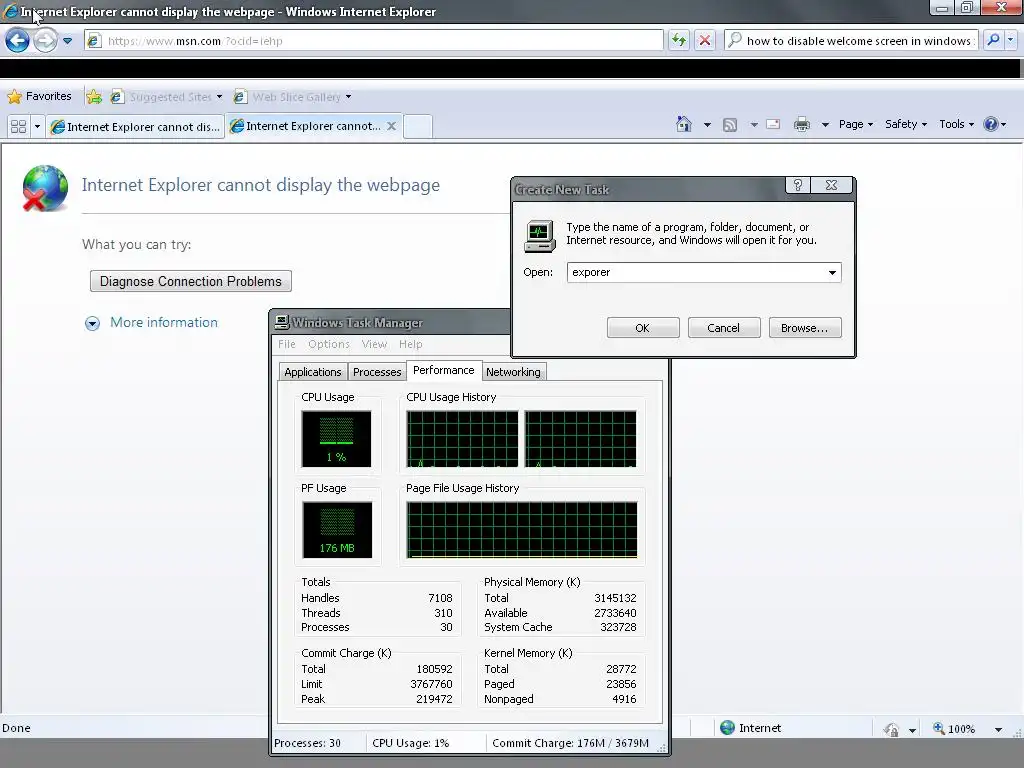Viewport: 1024px width, 768px height.
Task: Close the second Internet Explorer tab
Action: (391, 126)
